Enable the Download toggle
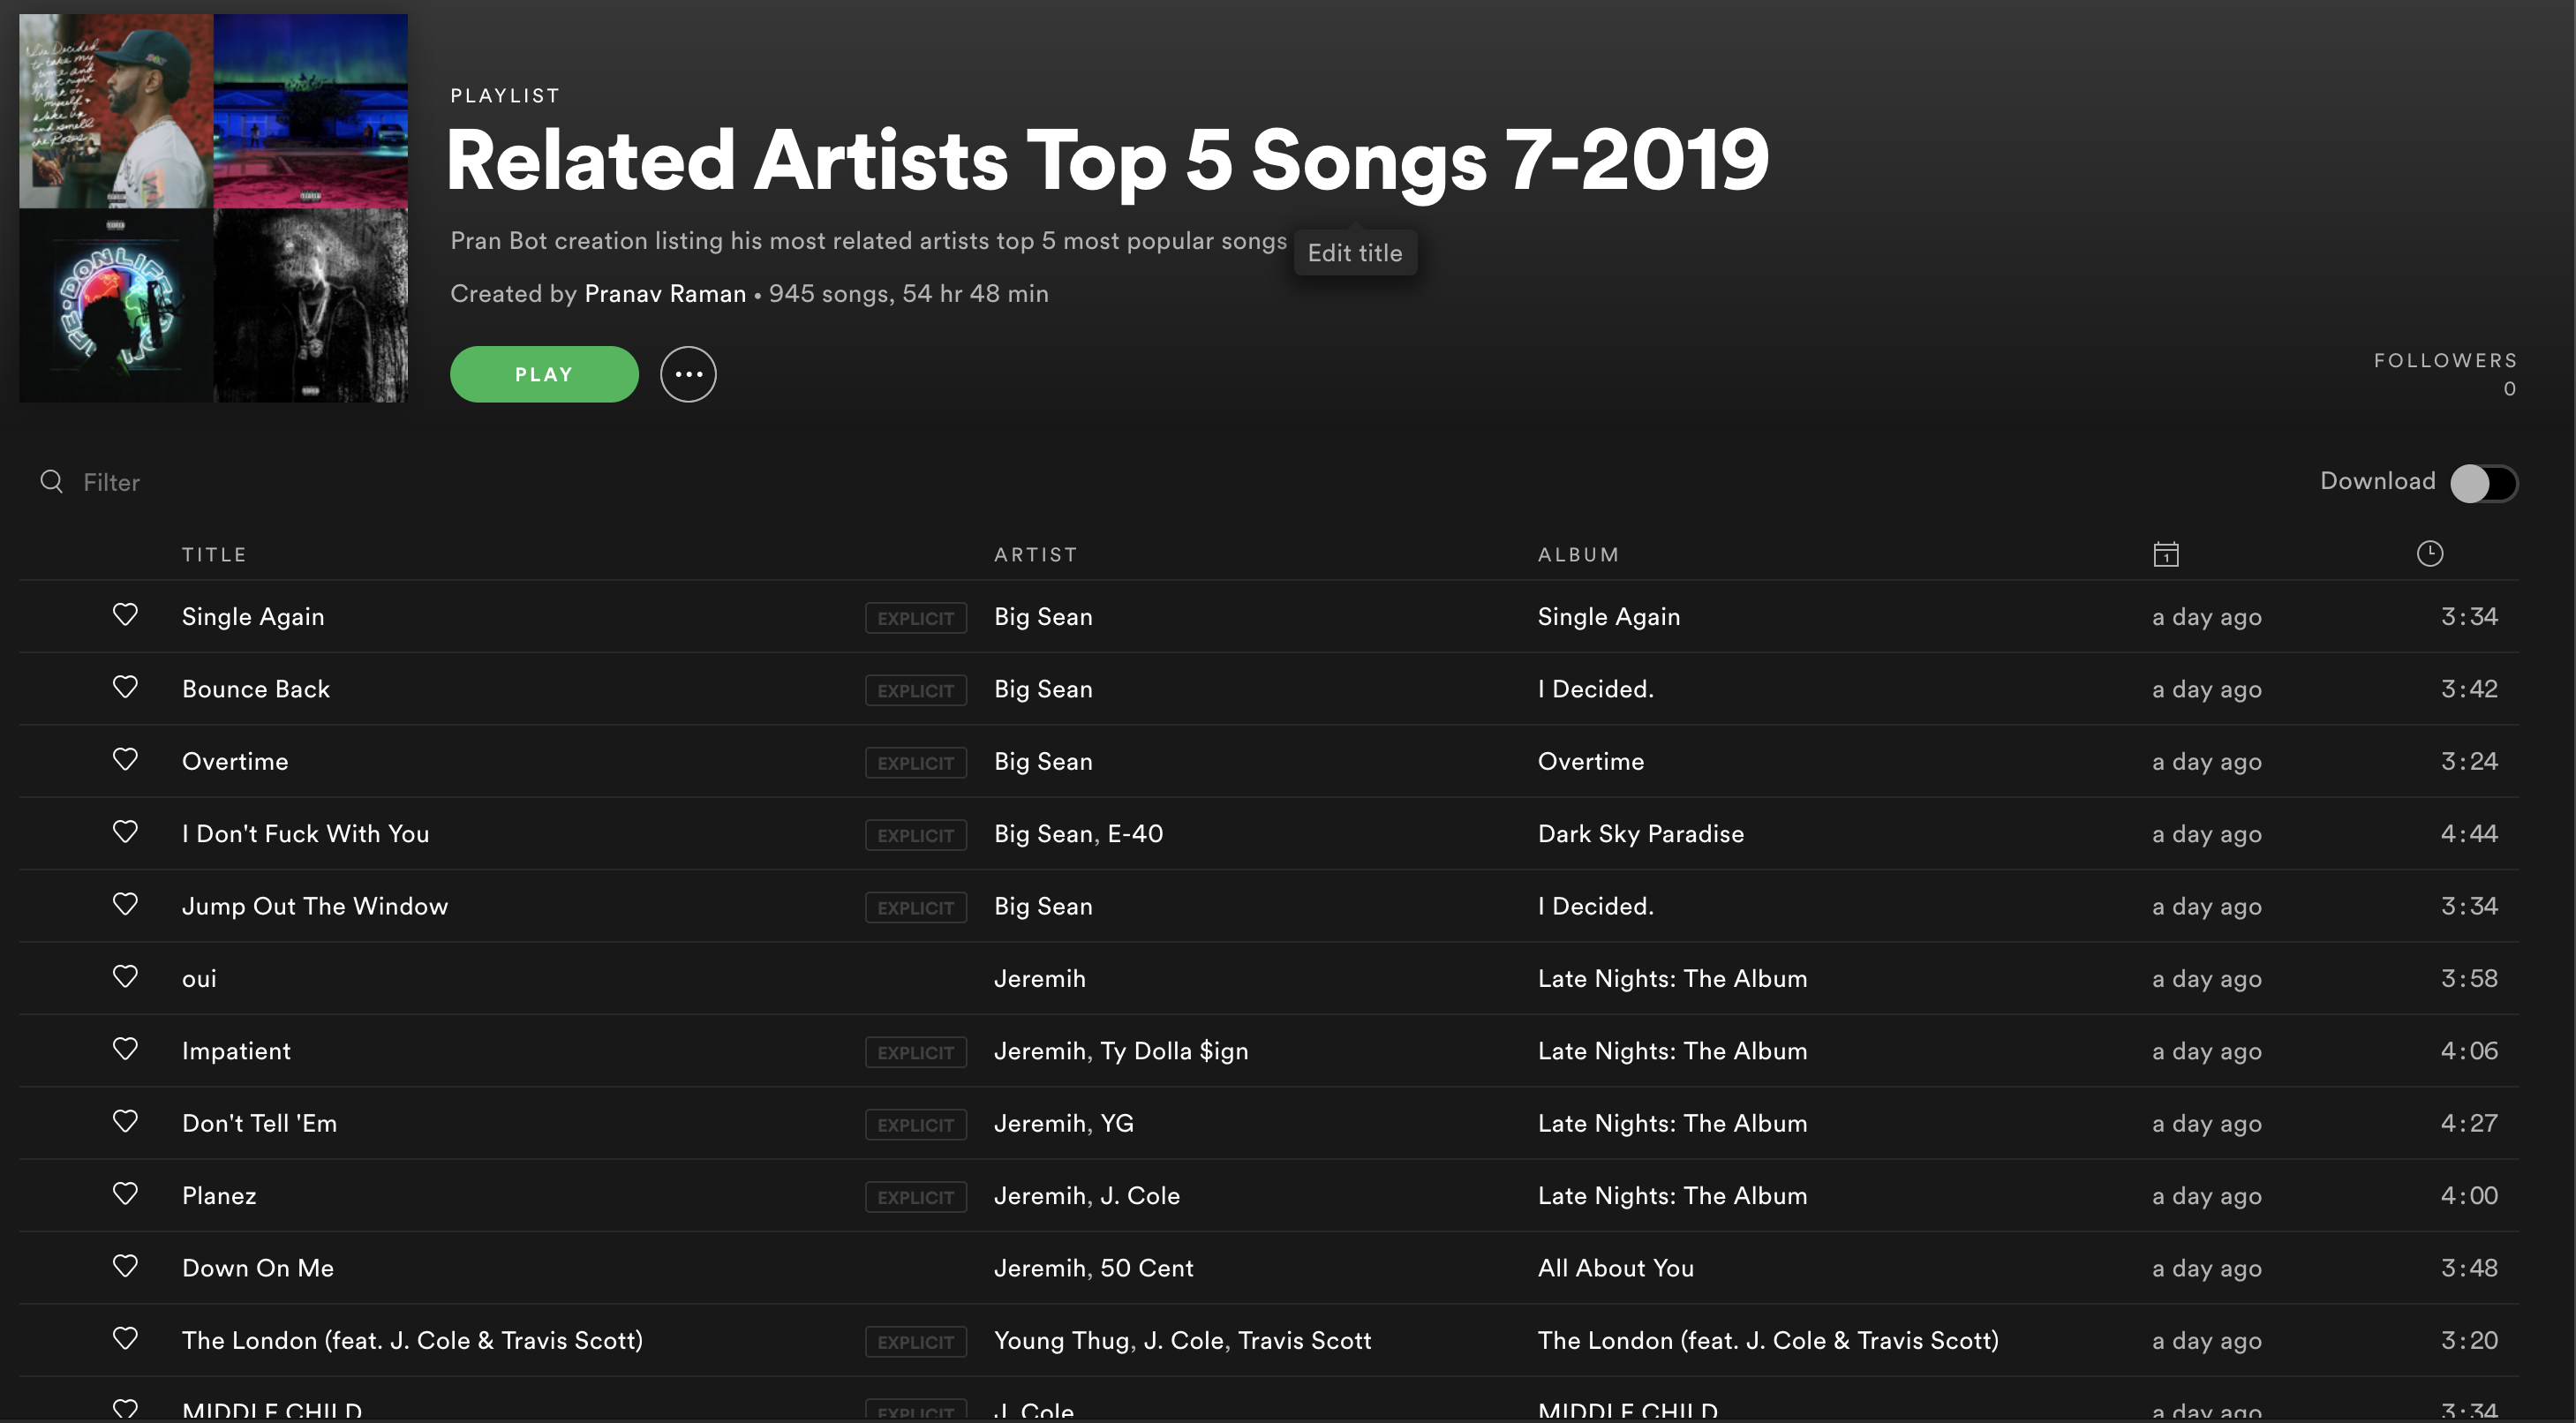The image size is (2576, 1423). pos(2484,482)
